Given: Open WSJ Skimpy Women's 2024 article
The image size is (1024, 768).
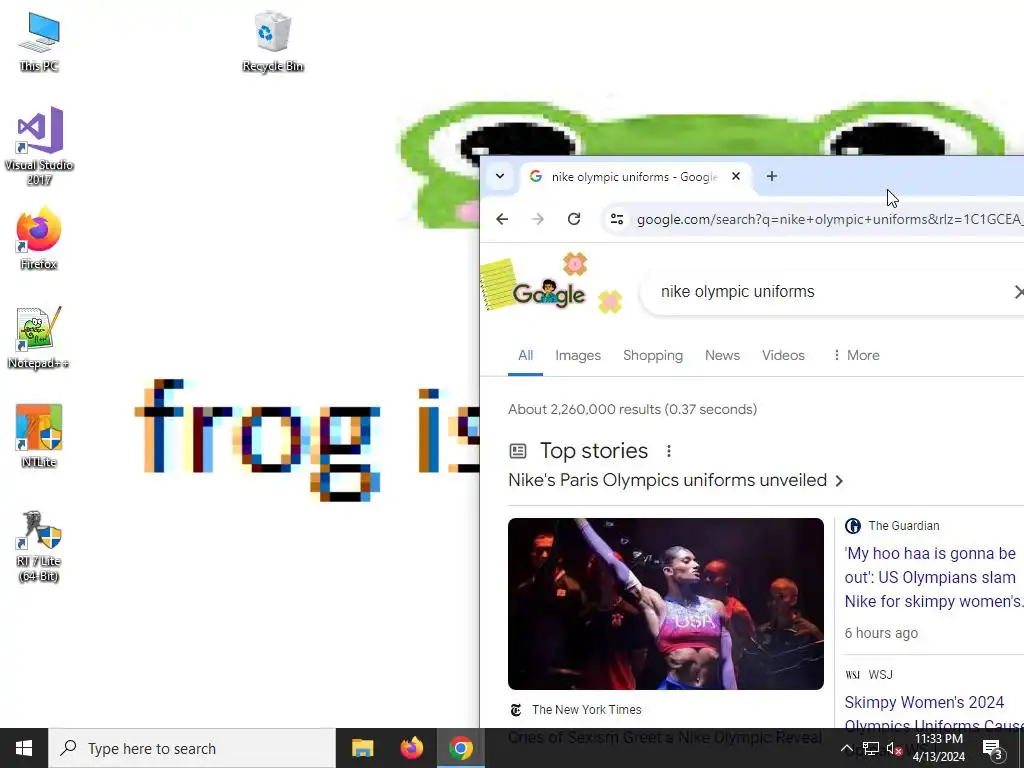Looking at the screenshot, I should [933, 713].
